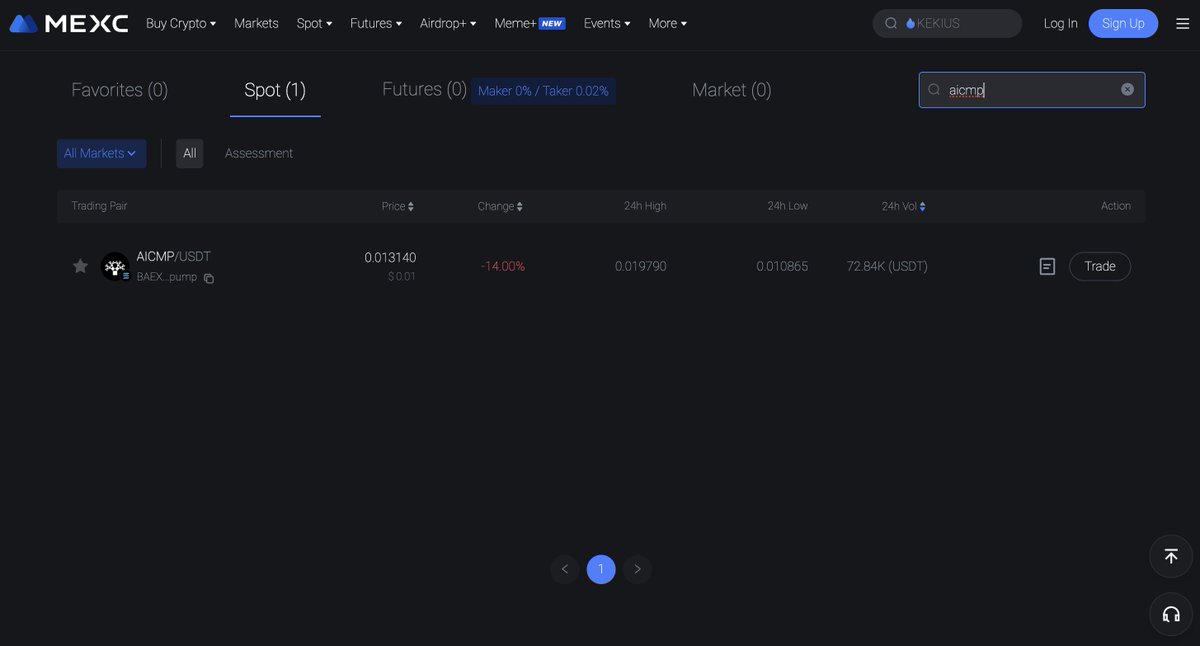Expand Events menu
Viewport: 1200px width, 646px height.
coord(607,23)
